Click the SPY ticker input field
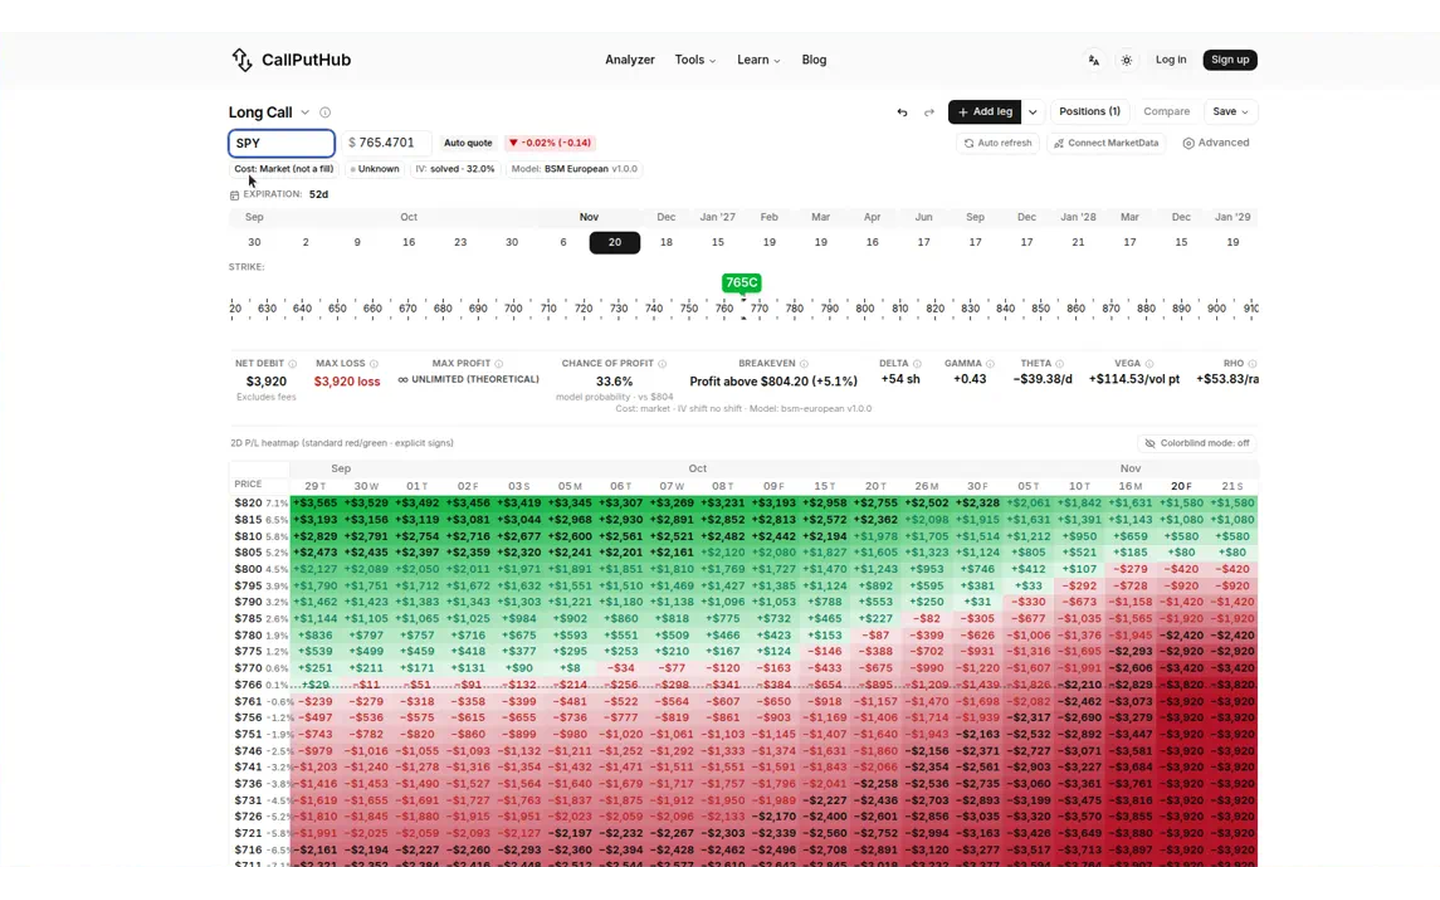Screen dimensions: 1440x900 (281, 143)
